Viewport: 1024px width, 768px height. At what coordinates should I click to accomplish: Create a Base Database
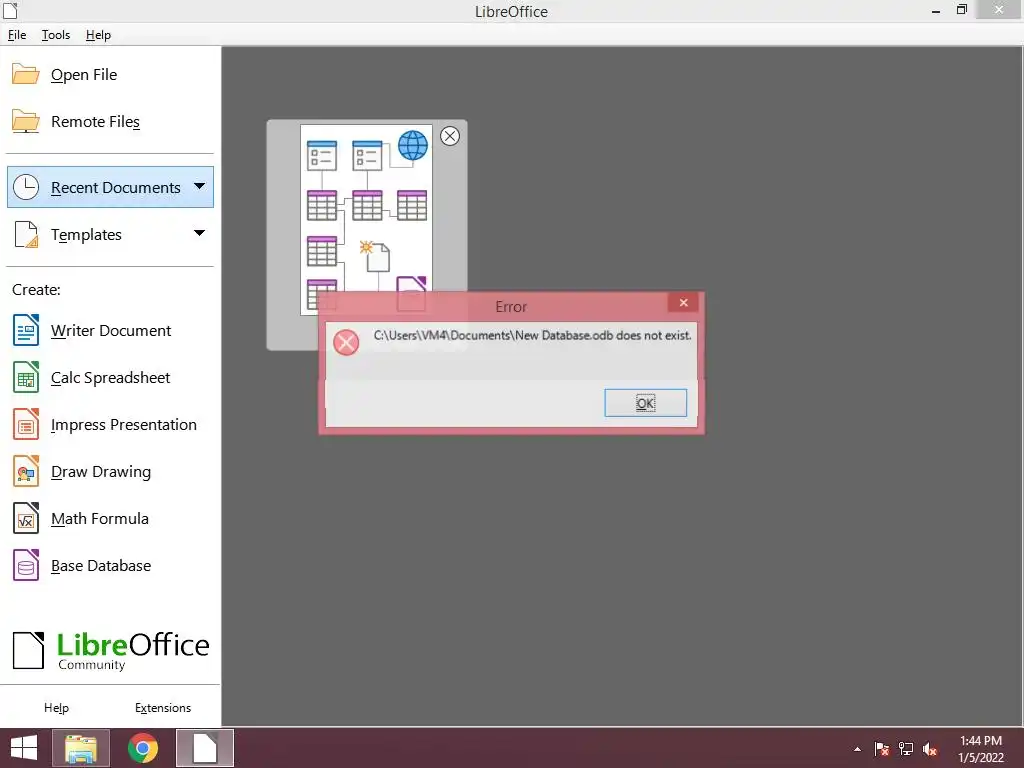[101, 566]
